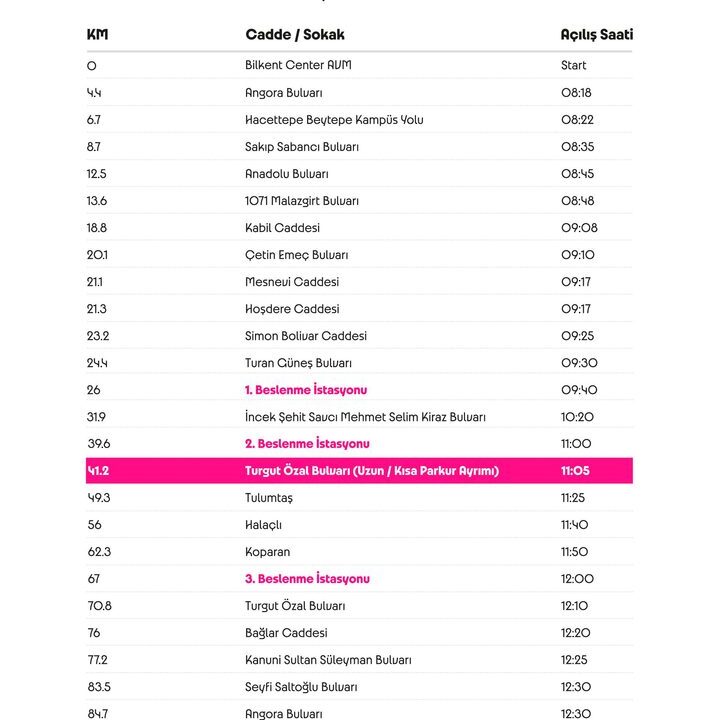Select the Kanuni Sultan Süleyman Bulvarı row
This screenshot has width=720, height=720.
(x=359, y=660)
